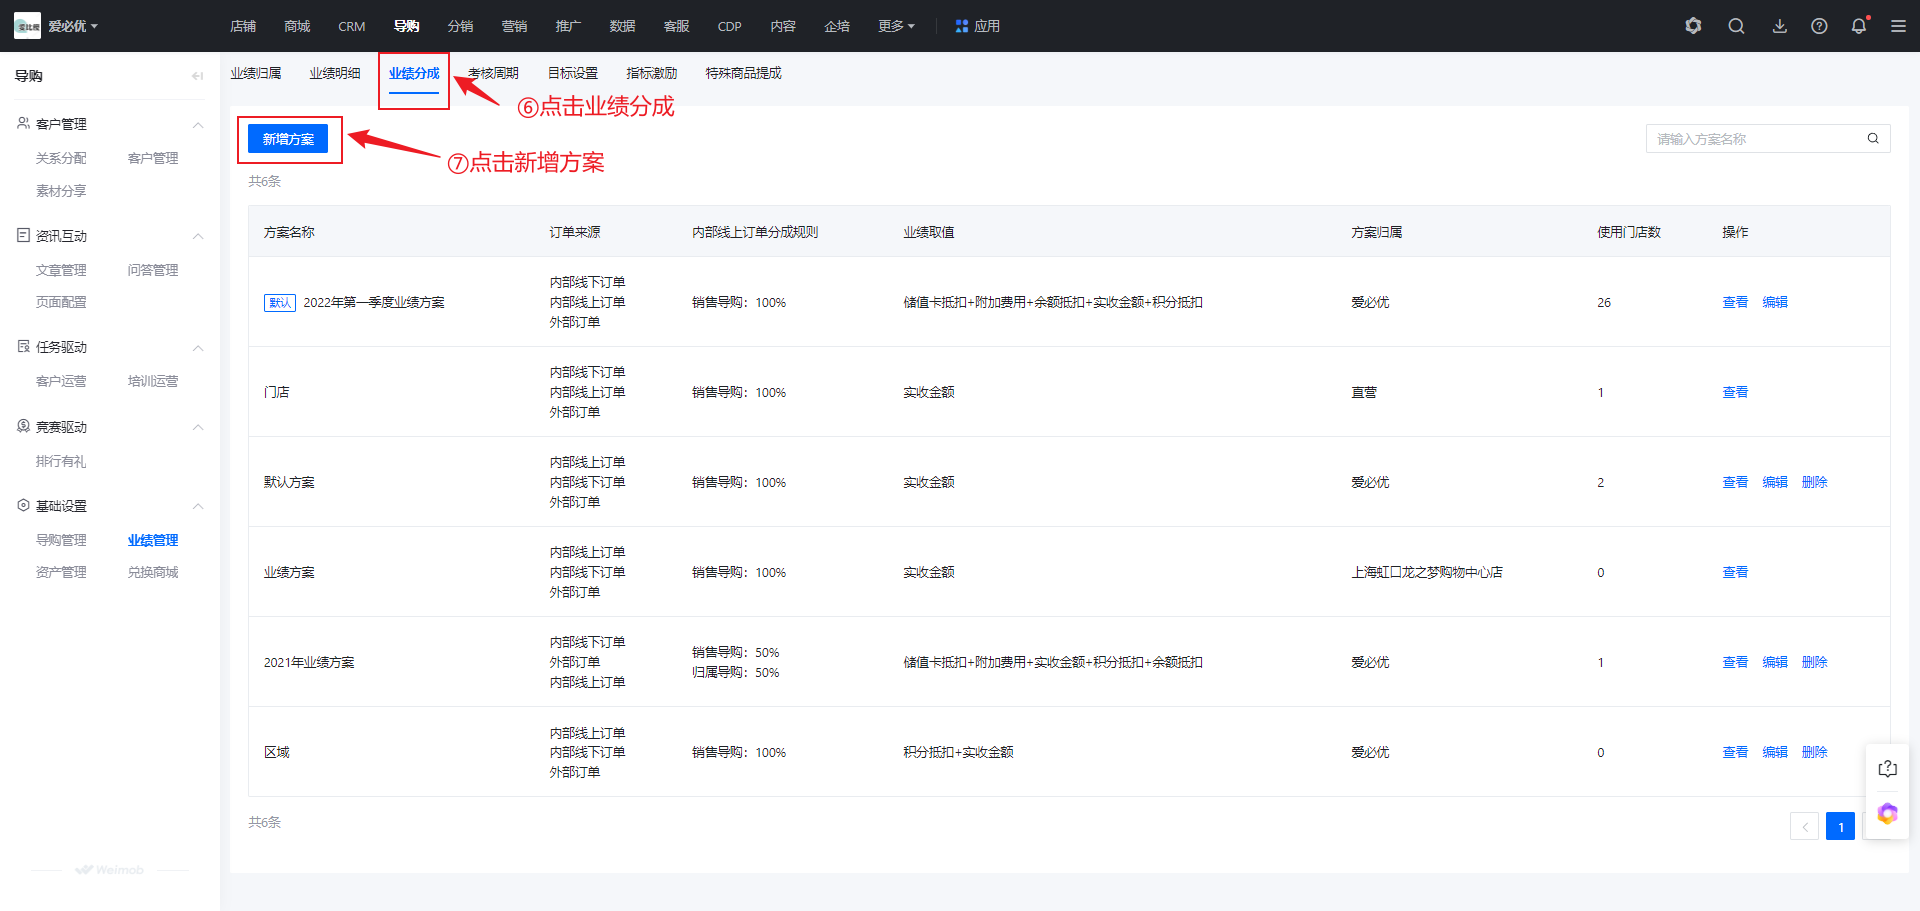Open the colorful assistant floating icon

[x=1887, y=814]
